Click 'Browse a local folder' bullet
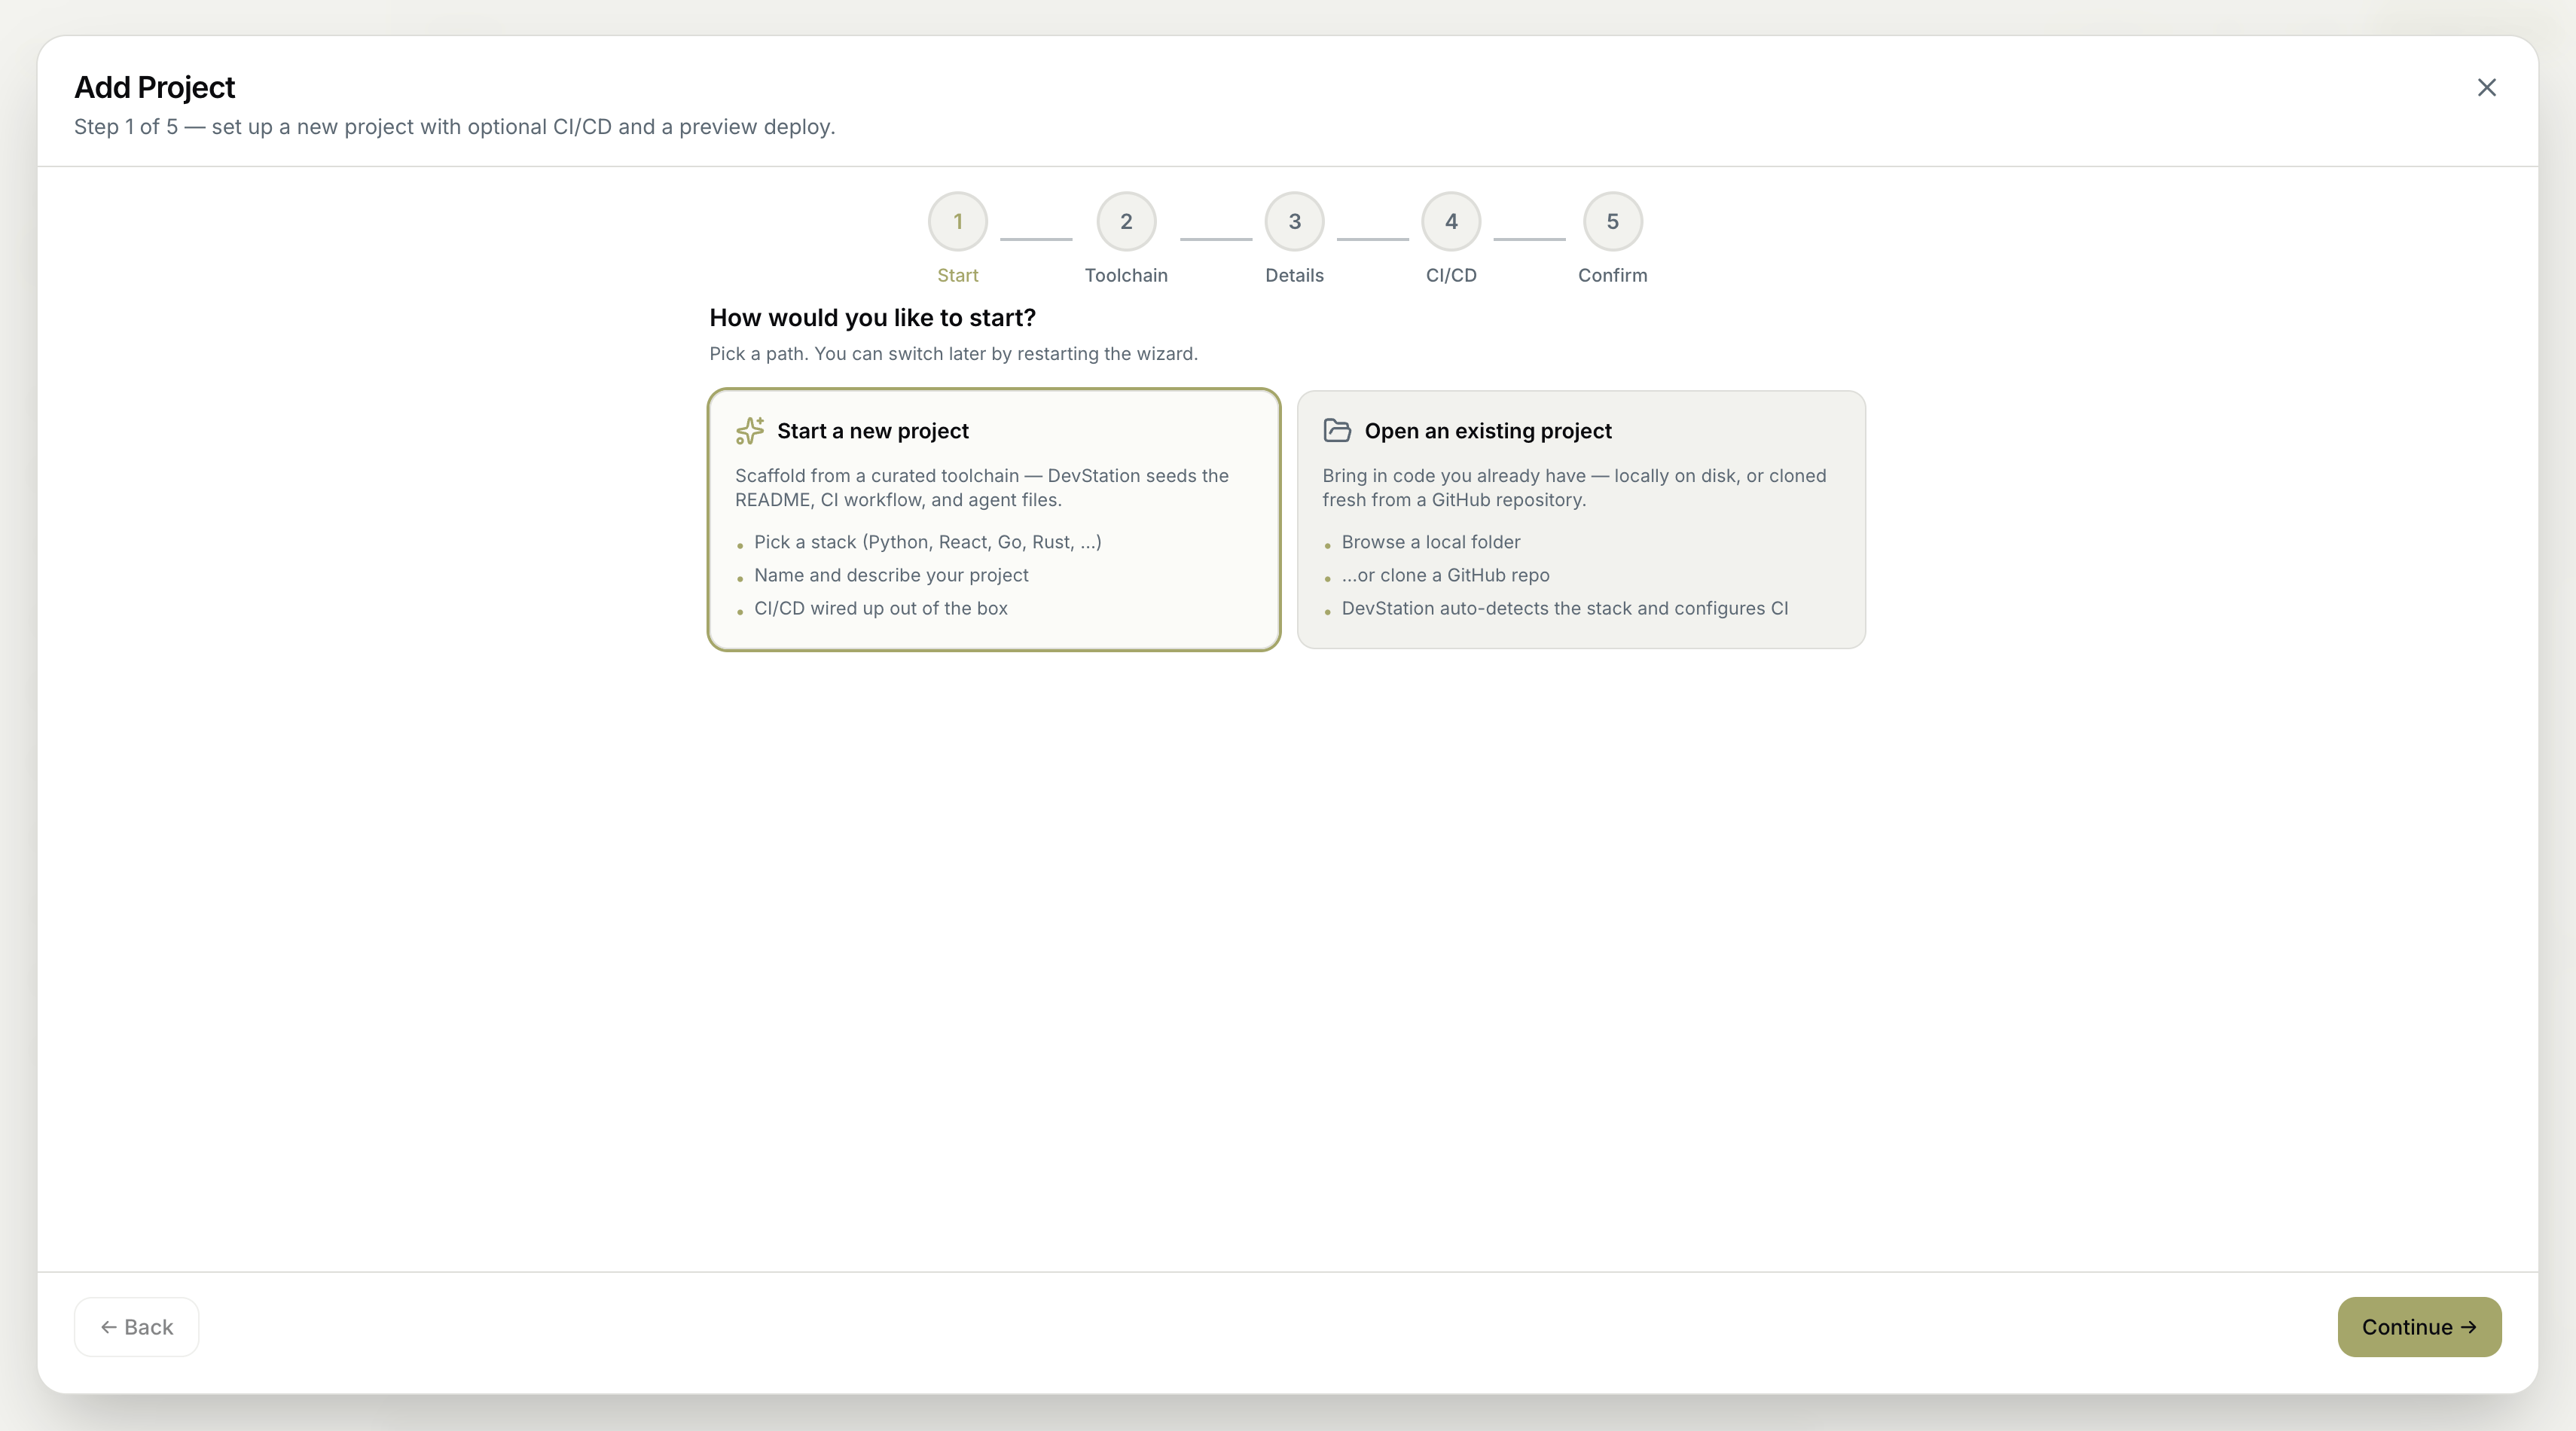Screen dimensions: 2576x1431 tap(1430, 542)
